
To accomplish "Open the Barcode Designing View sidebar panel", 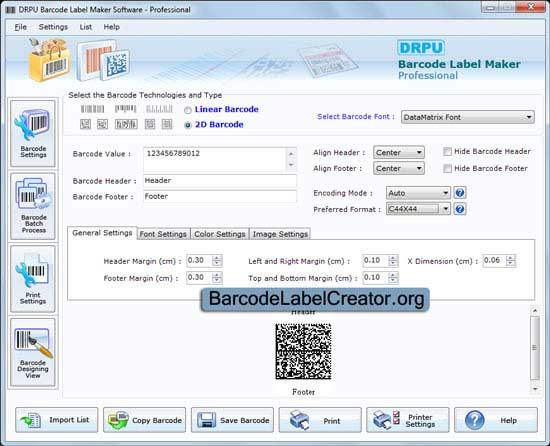I will click(x=33, y=352).
